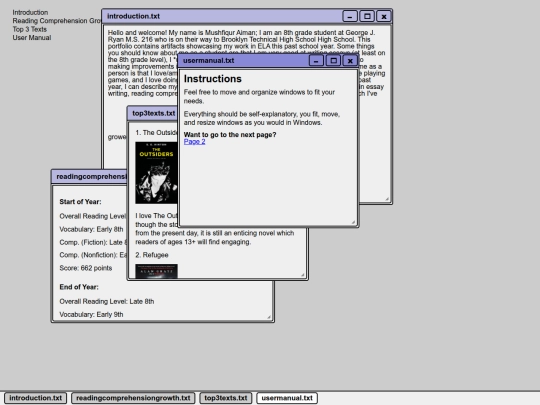Select top3texts.txt taskbar tab
This screenshot has height=405, width=540.
pyautogui.click(x=226, y=398)
